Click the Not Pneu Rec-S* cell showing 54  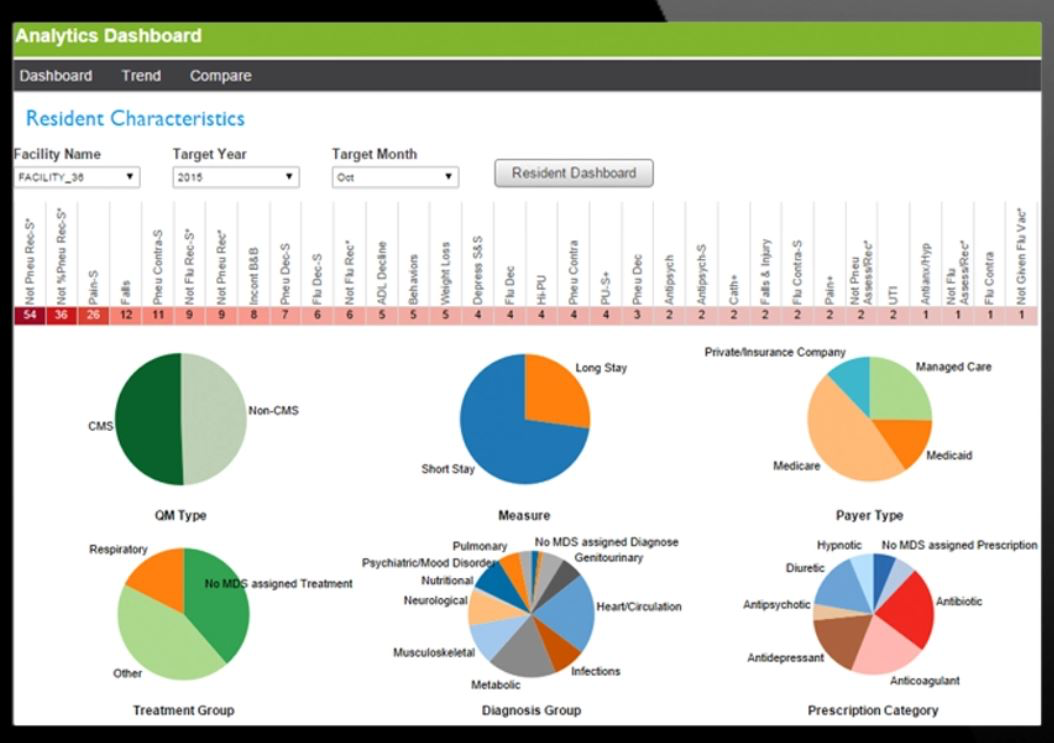tap(31, 317)
